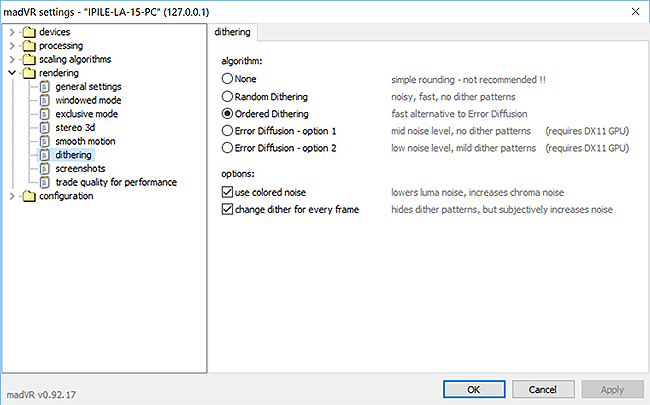Confirm settings with the OK button

pos(474,389)
